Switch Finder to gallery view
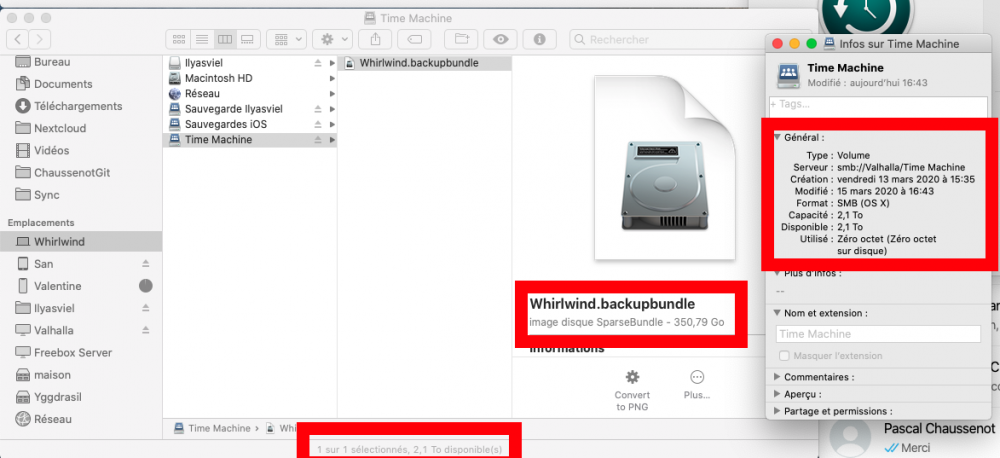This screenshot has width=1000, height=458. [x=247, y=39]
